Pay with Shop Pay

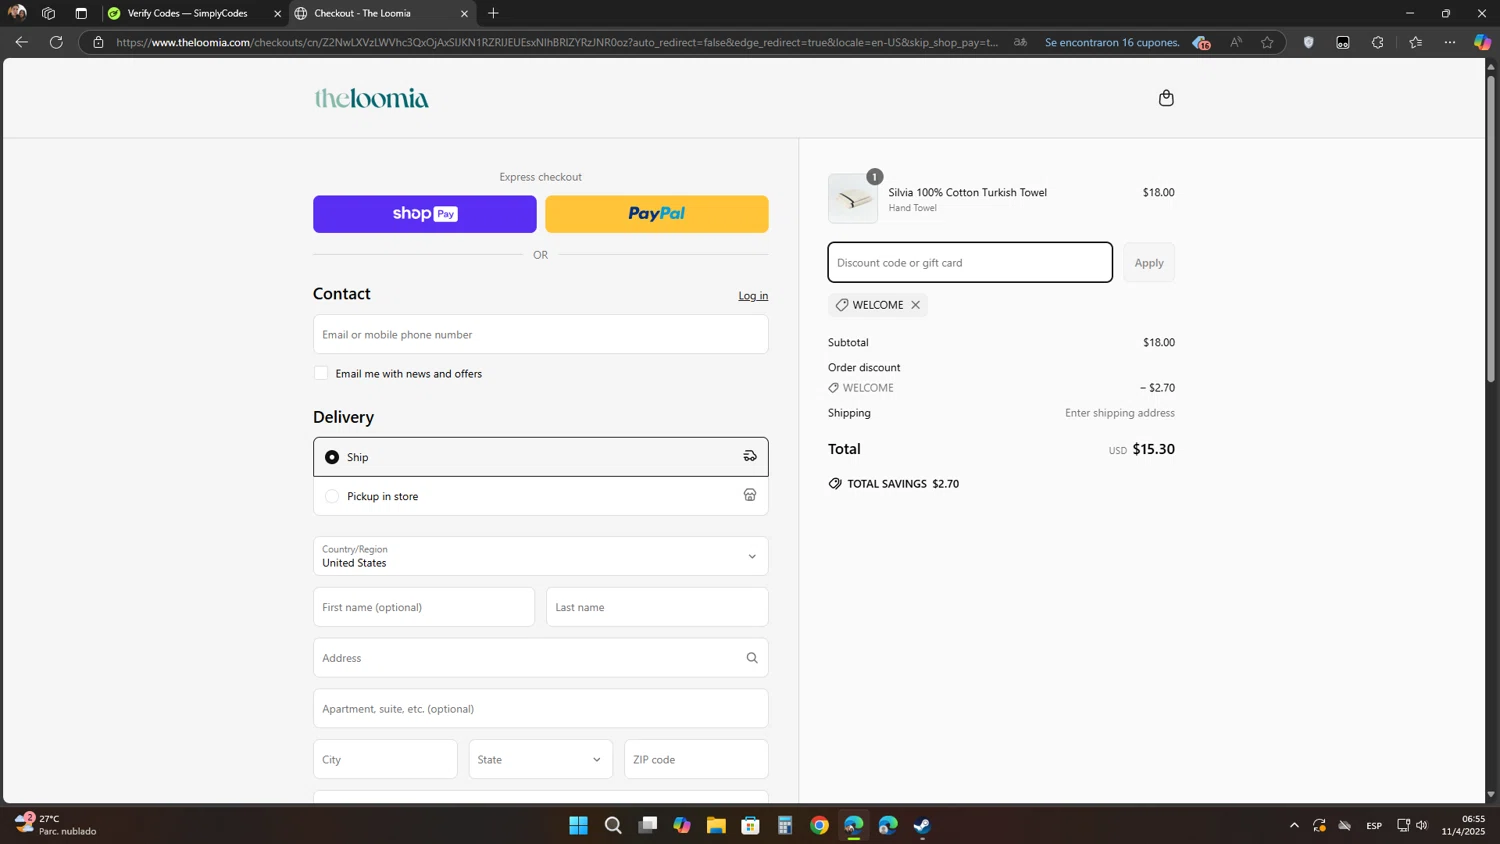pos(424,214)
